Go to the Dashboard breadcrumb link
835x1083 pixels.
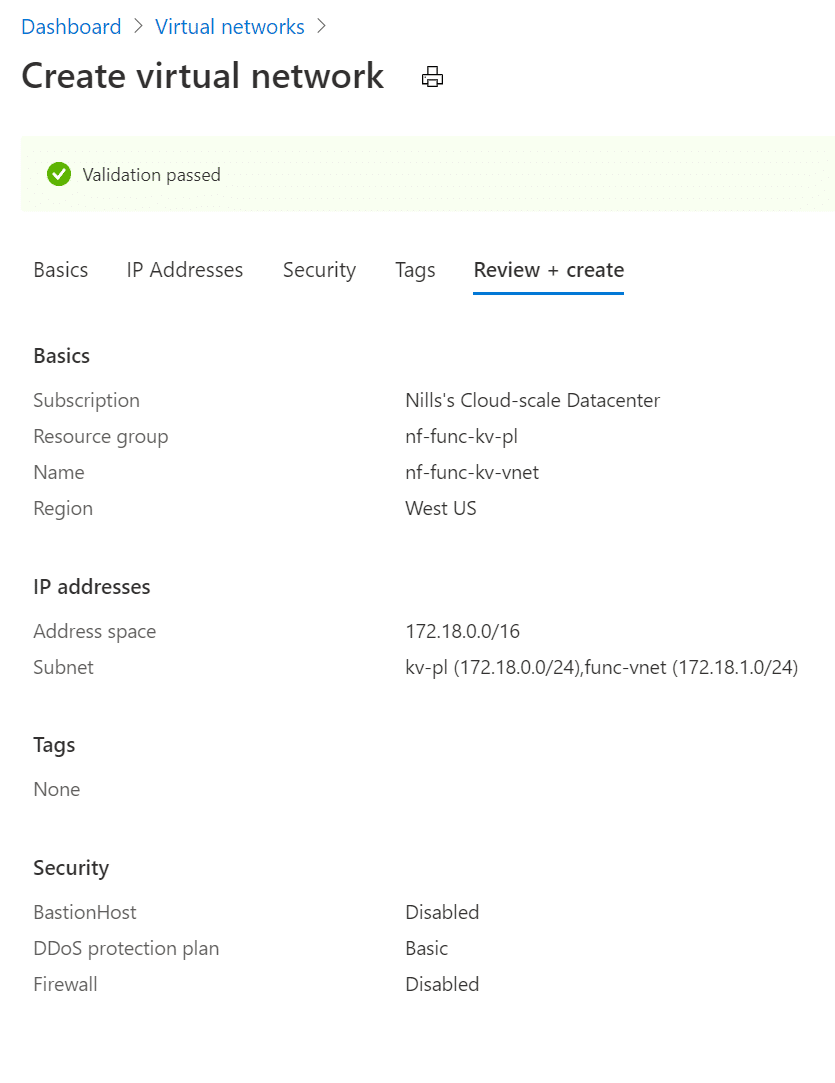[x=71, y=27]
